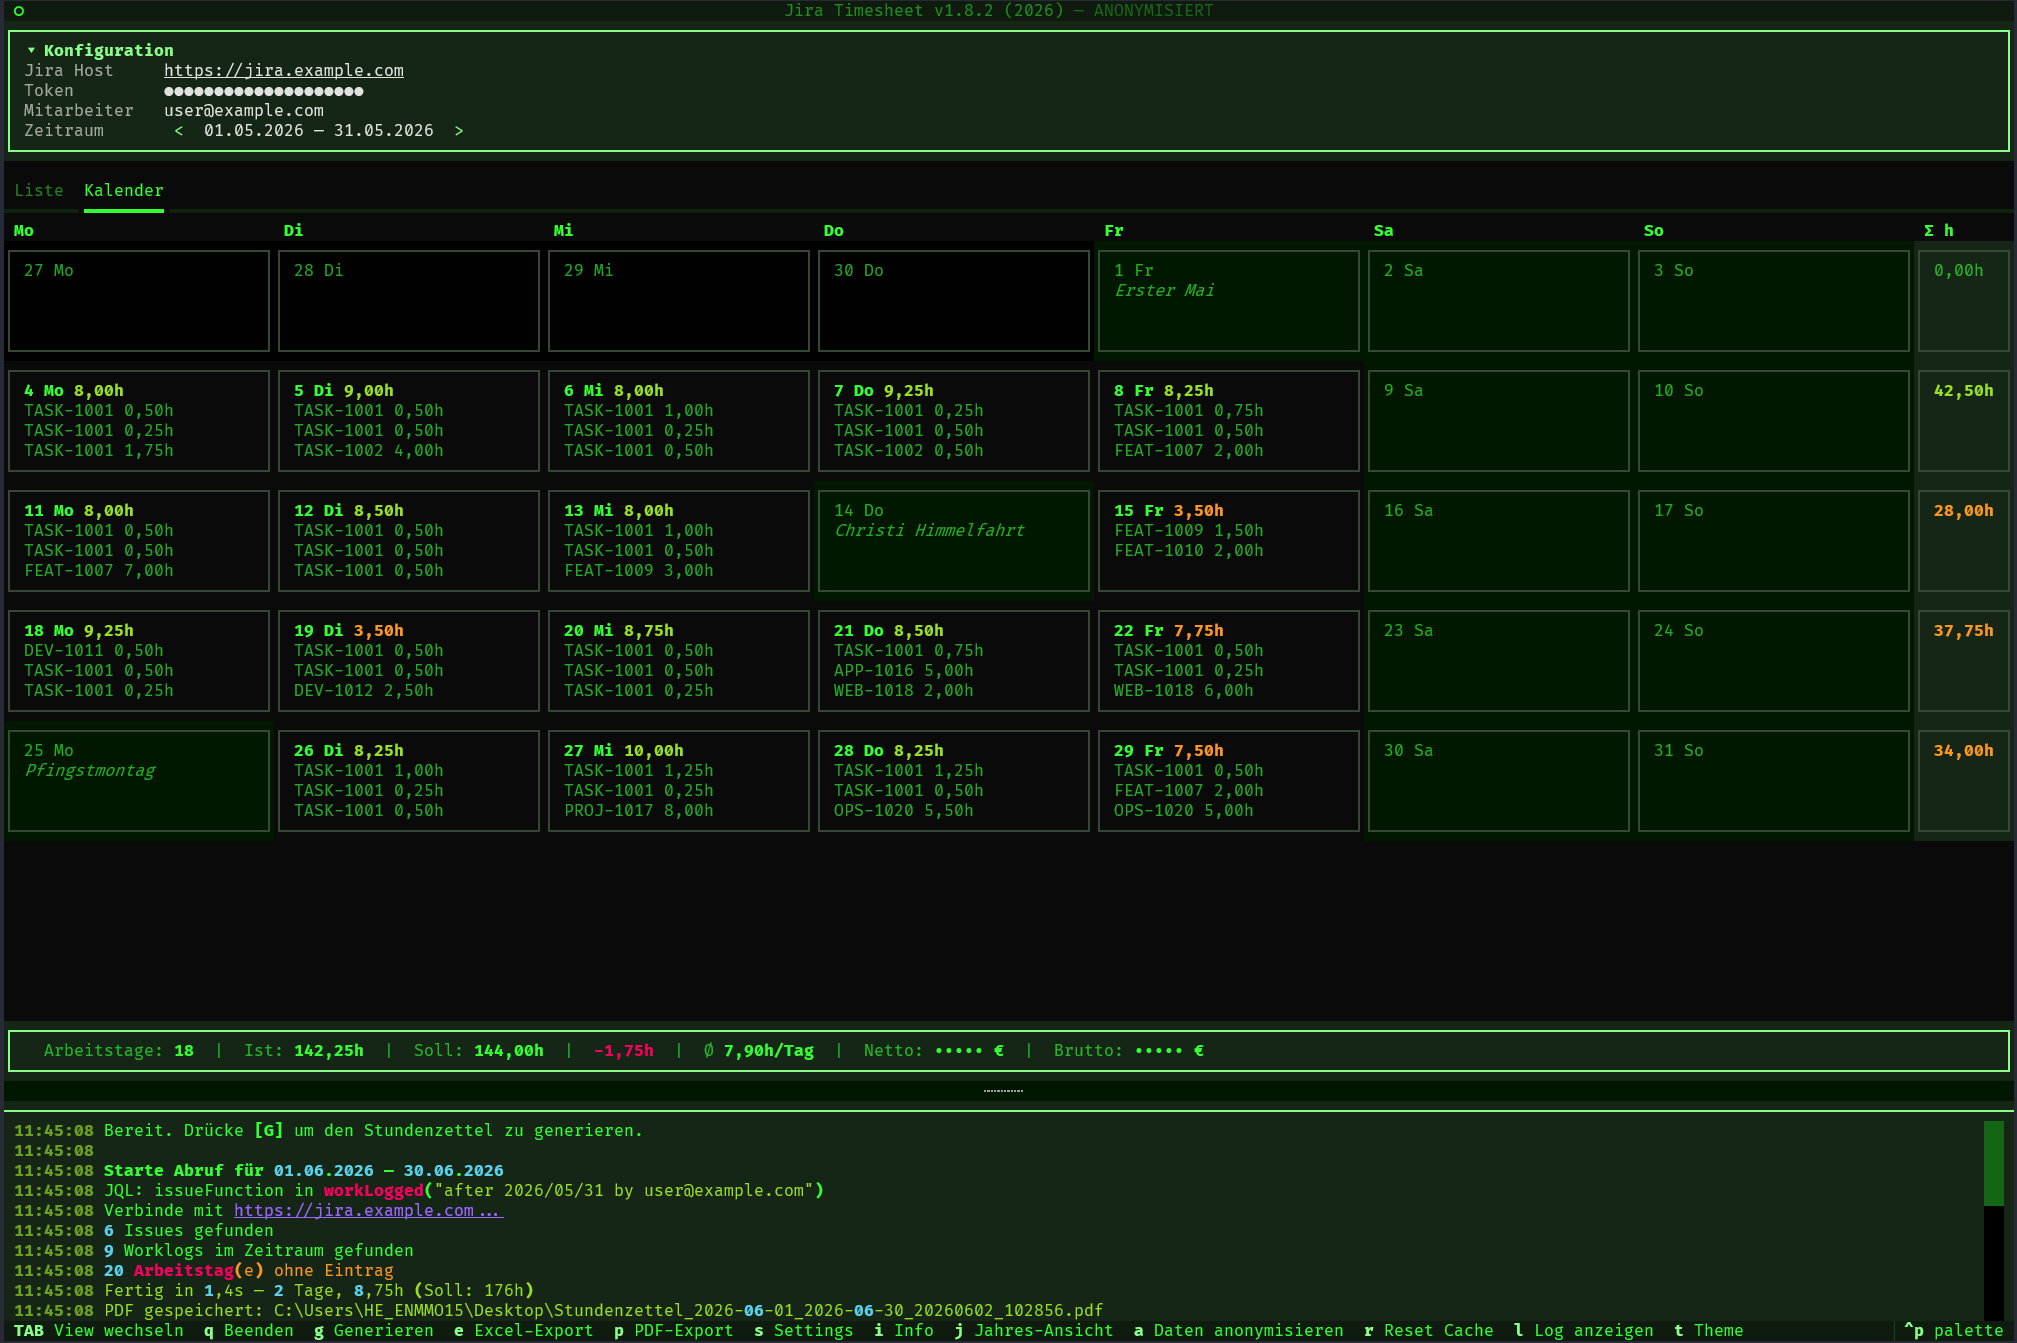Viewport: 2017px width, 1343px height.
Task: Click the log panel scrollbar thumb
Action: (1994, 1164)
